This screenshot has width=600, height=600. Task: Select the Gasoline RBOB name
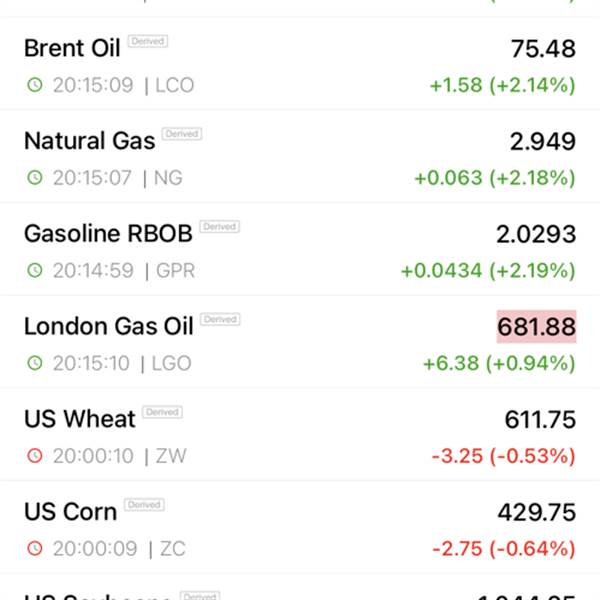[x=108, y=233]
